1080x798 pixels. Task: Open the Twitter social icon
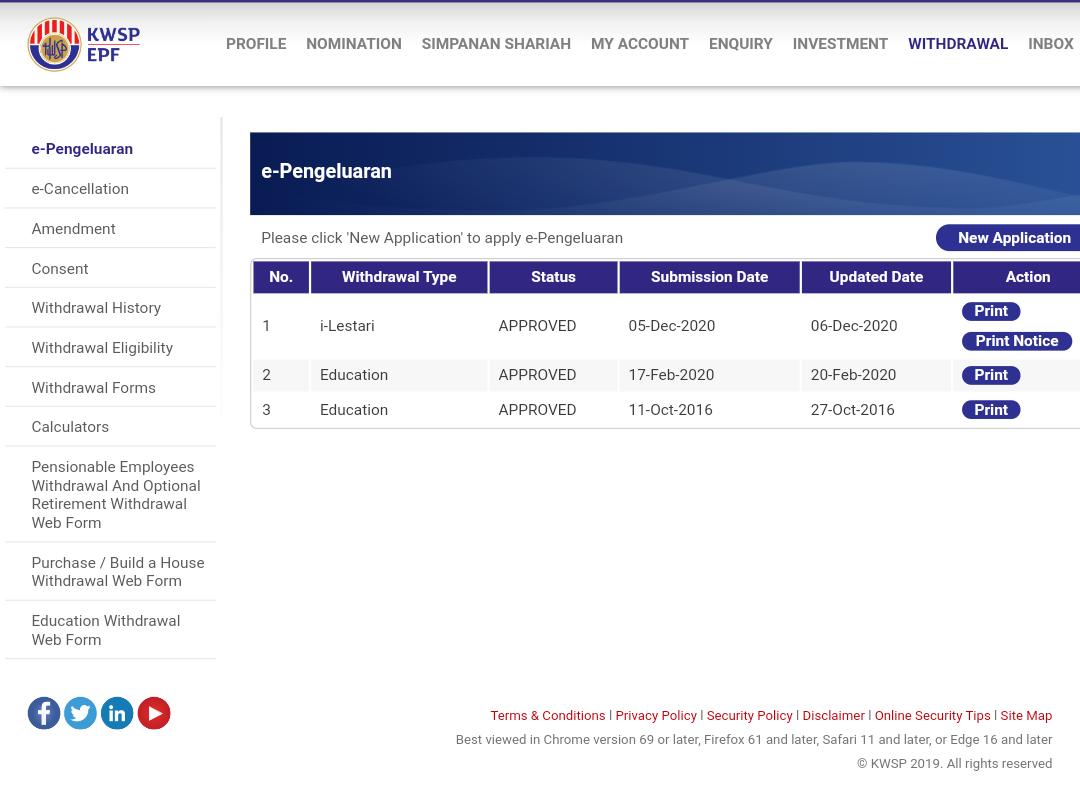tap(80, 713)
